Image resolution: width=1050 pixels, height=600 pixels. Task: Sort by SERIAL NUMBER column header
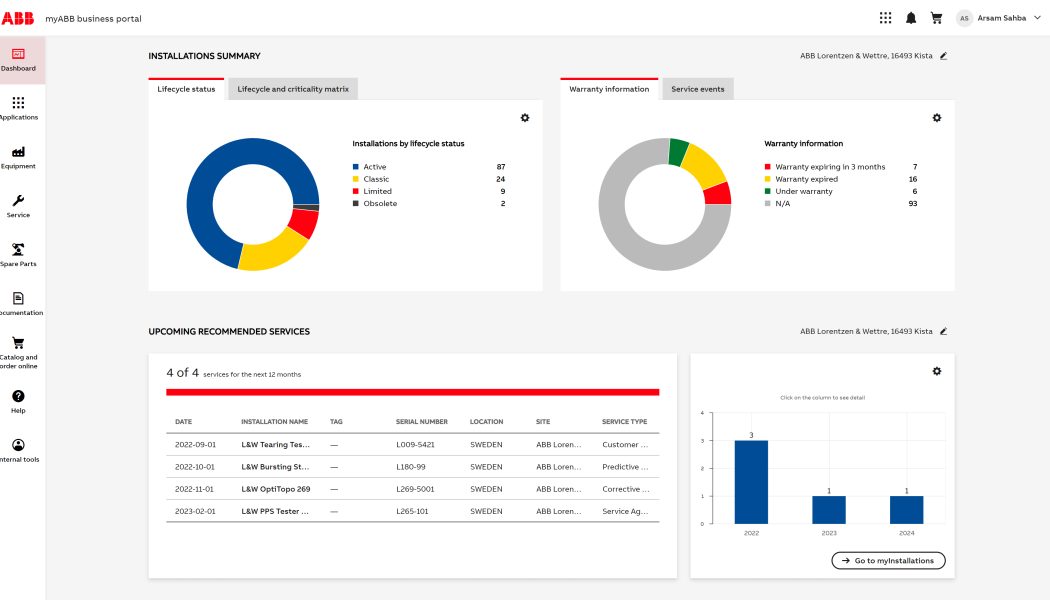coord(422,422)
